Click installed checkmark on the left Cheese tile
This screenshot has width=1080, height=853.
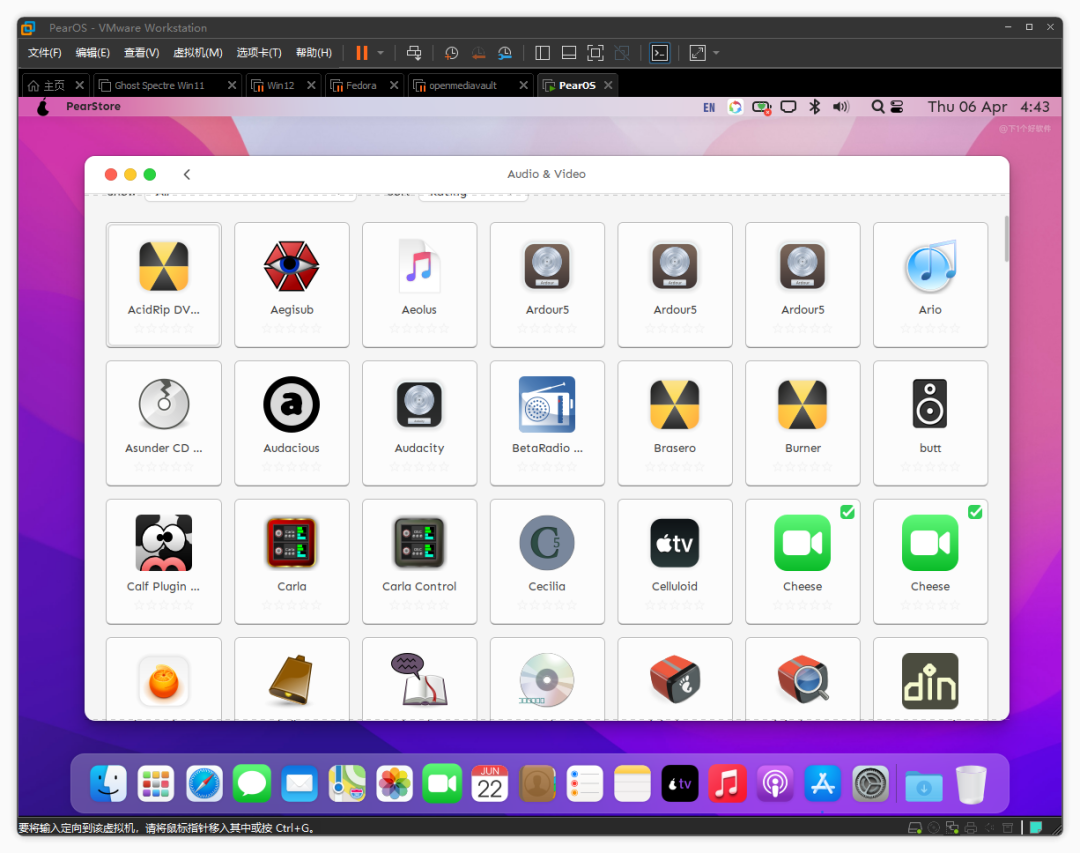click(847, 512)
